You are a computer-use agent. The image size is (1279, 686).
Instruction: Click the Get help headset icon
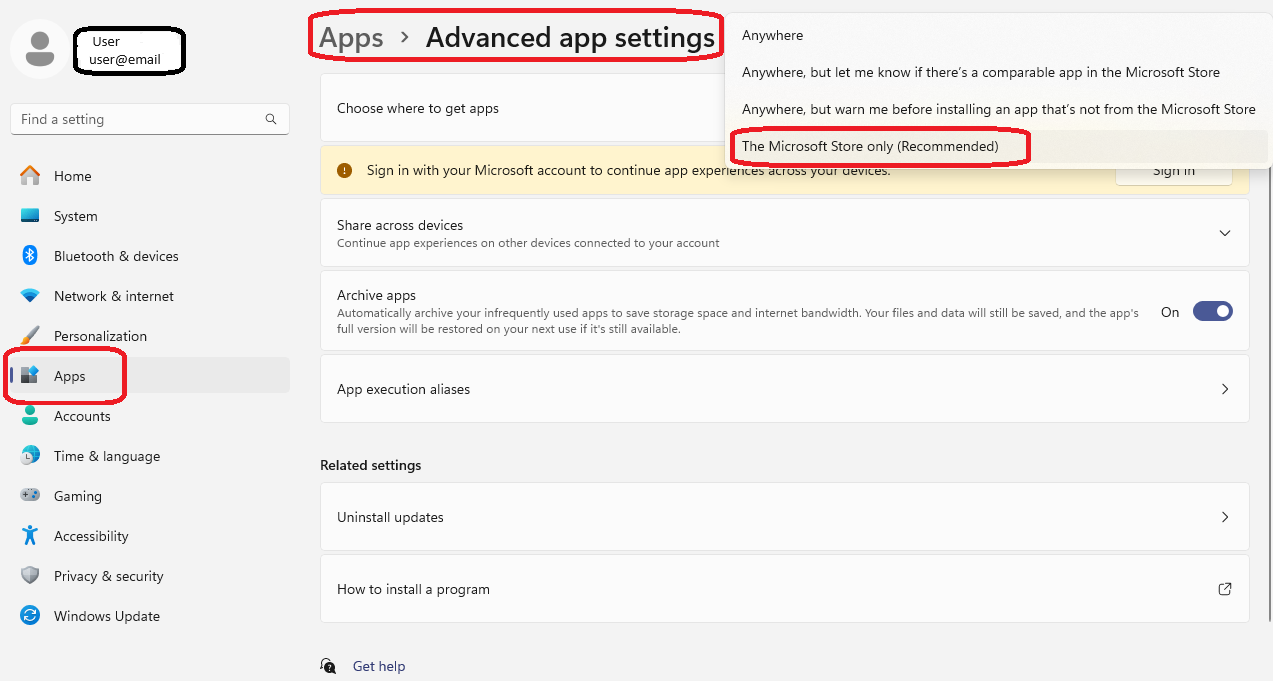pos(328,666)
